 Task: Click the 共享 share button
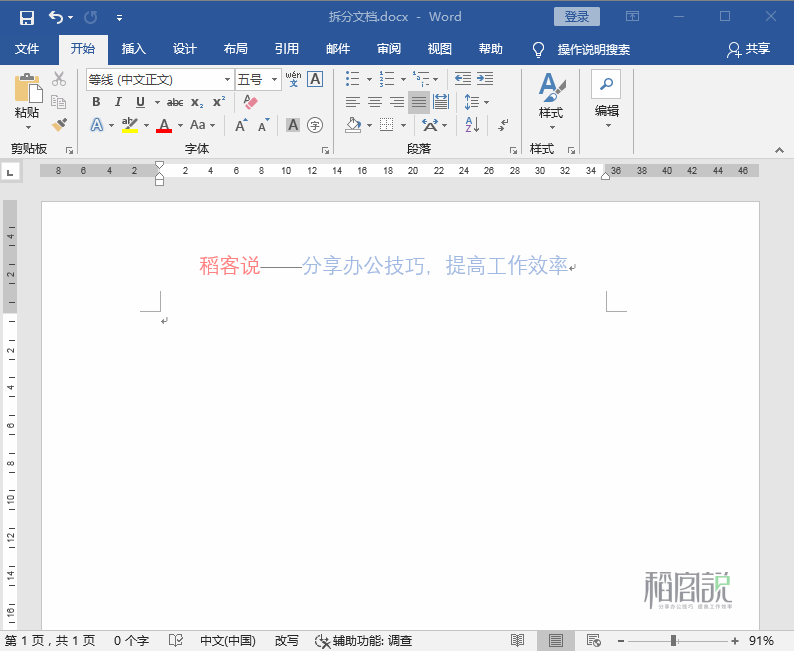(749, 49)
